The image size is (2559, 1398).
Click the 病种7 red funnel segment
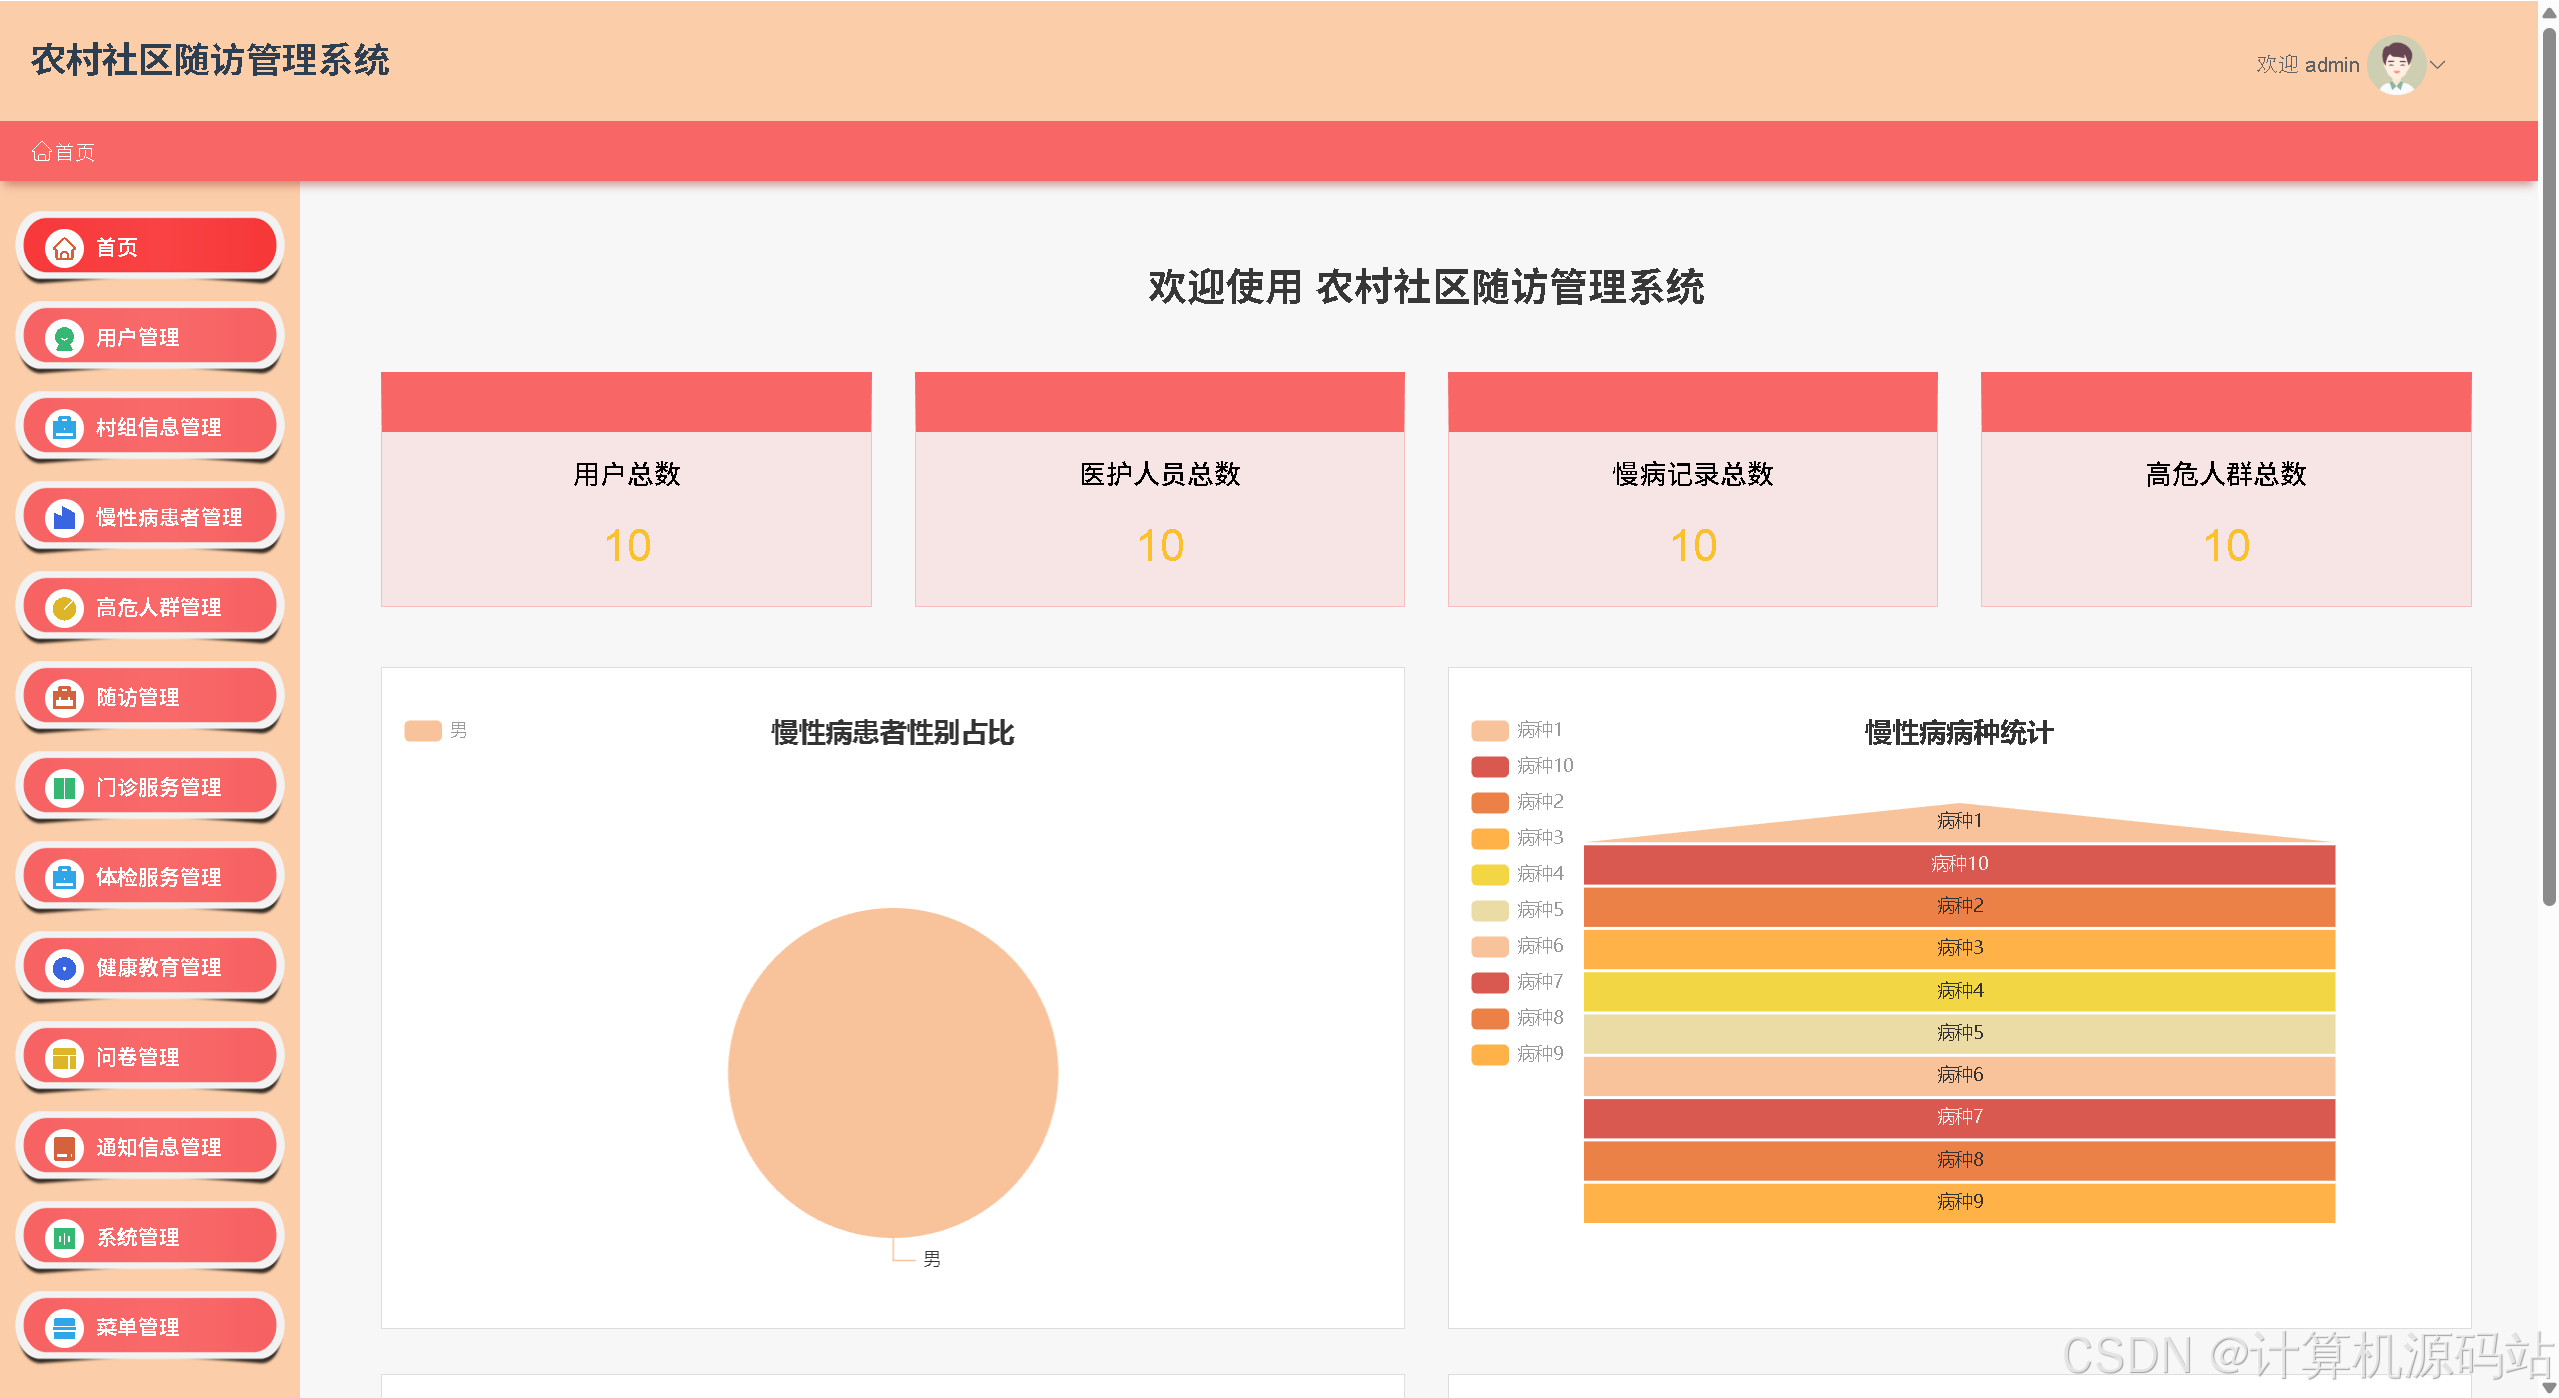[x=1959, y=1117]
